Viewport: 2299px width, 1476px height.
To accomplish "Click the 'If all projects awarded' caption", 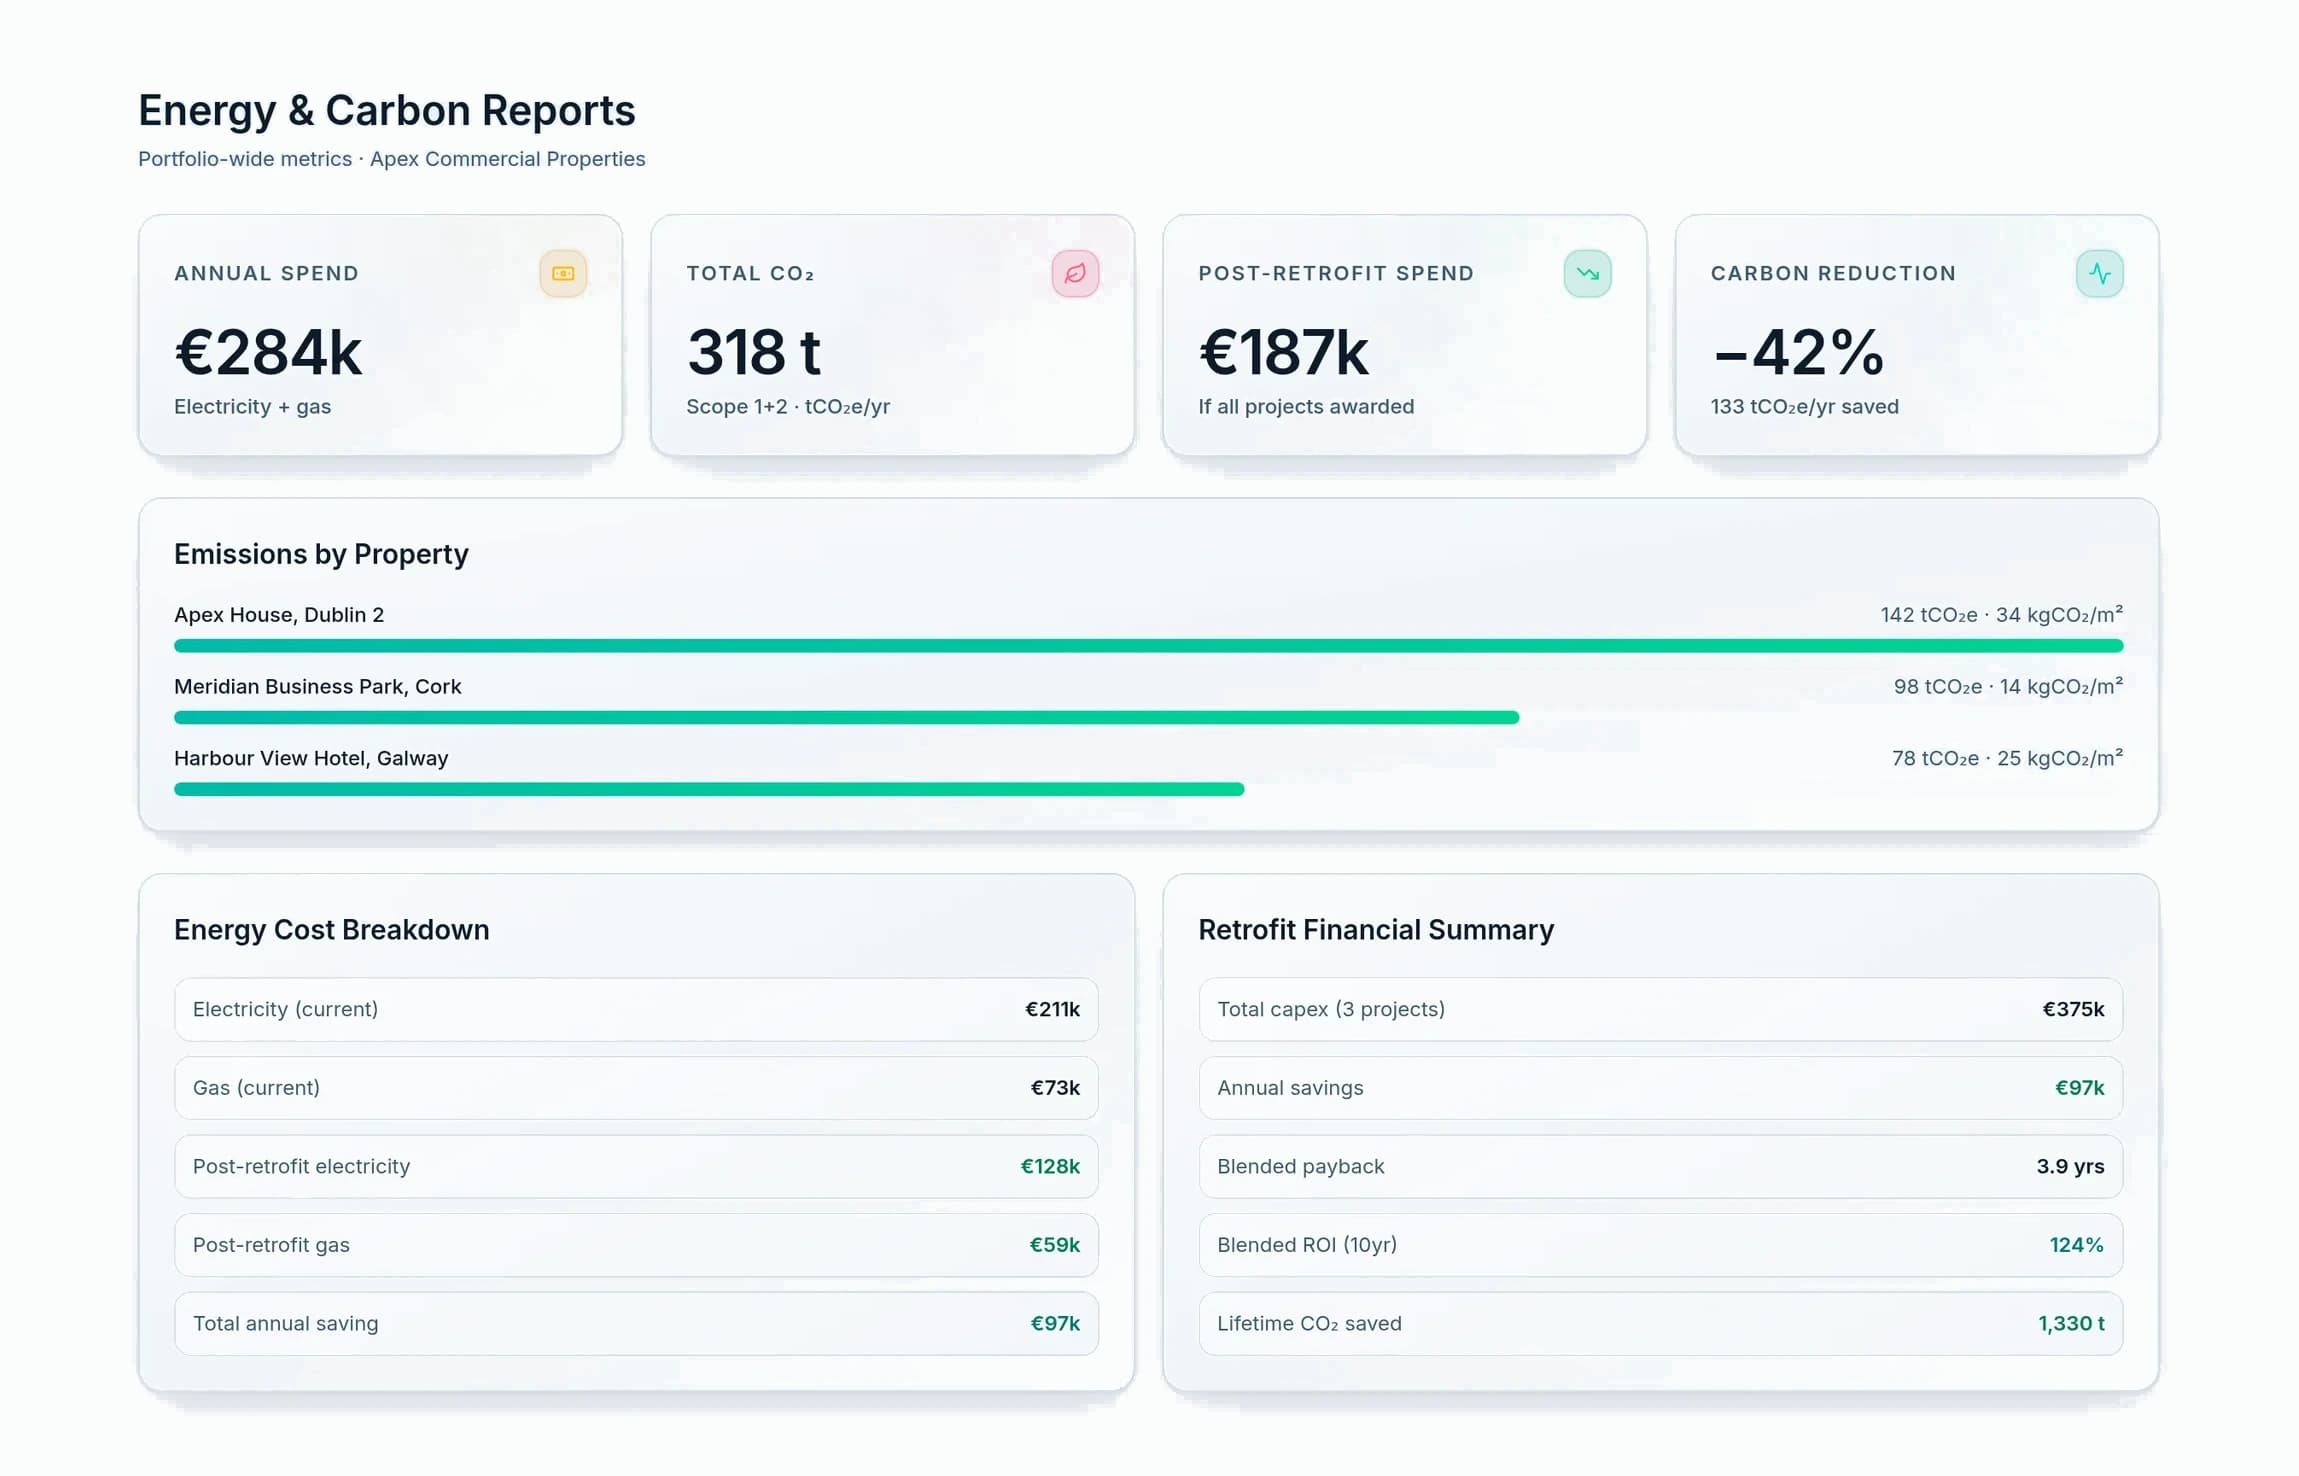I will tap(1306, 407).
